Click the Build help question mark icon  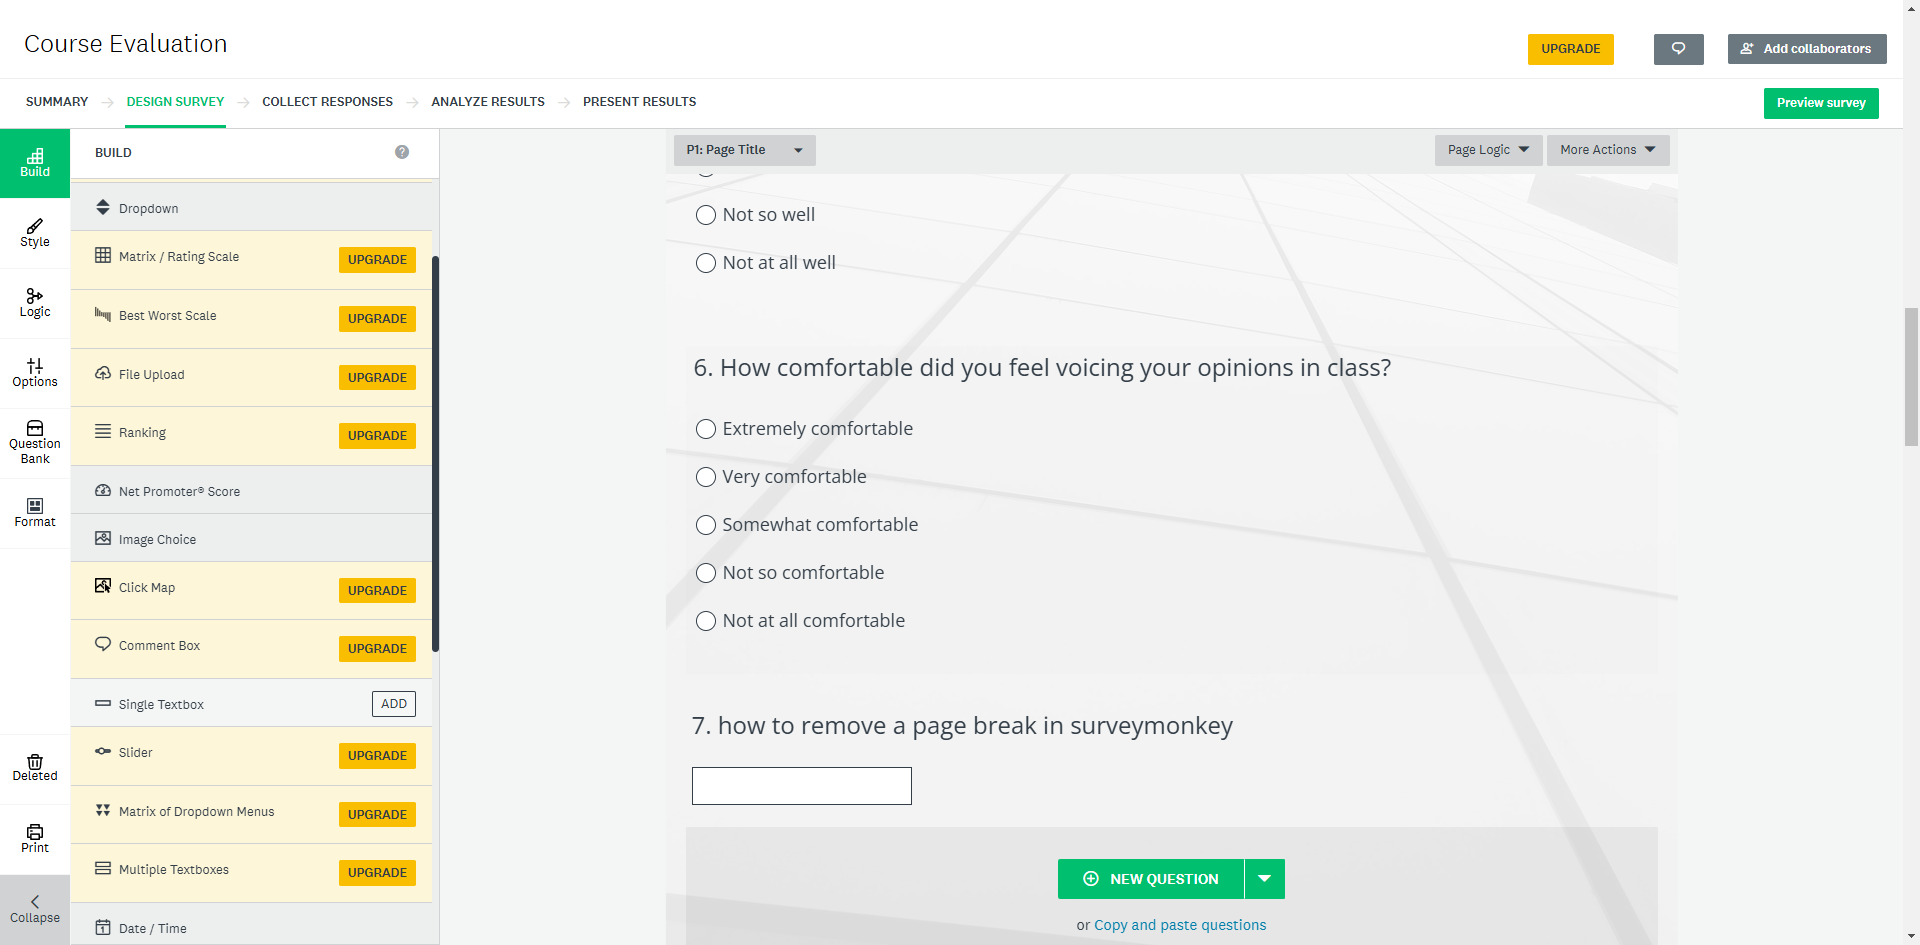pyautogui.click(x=402, y=152)
